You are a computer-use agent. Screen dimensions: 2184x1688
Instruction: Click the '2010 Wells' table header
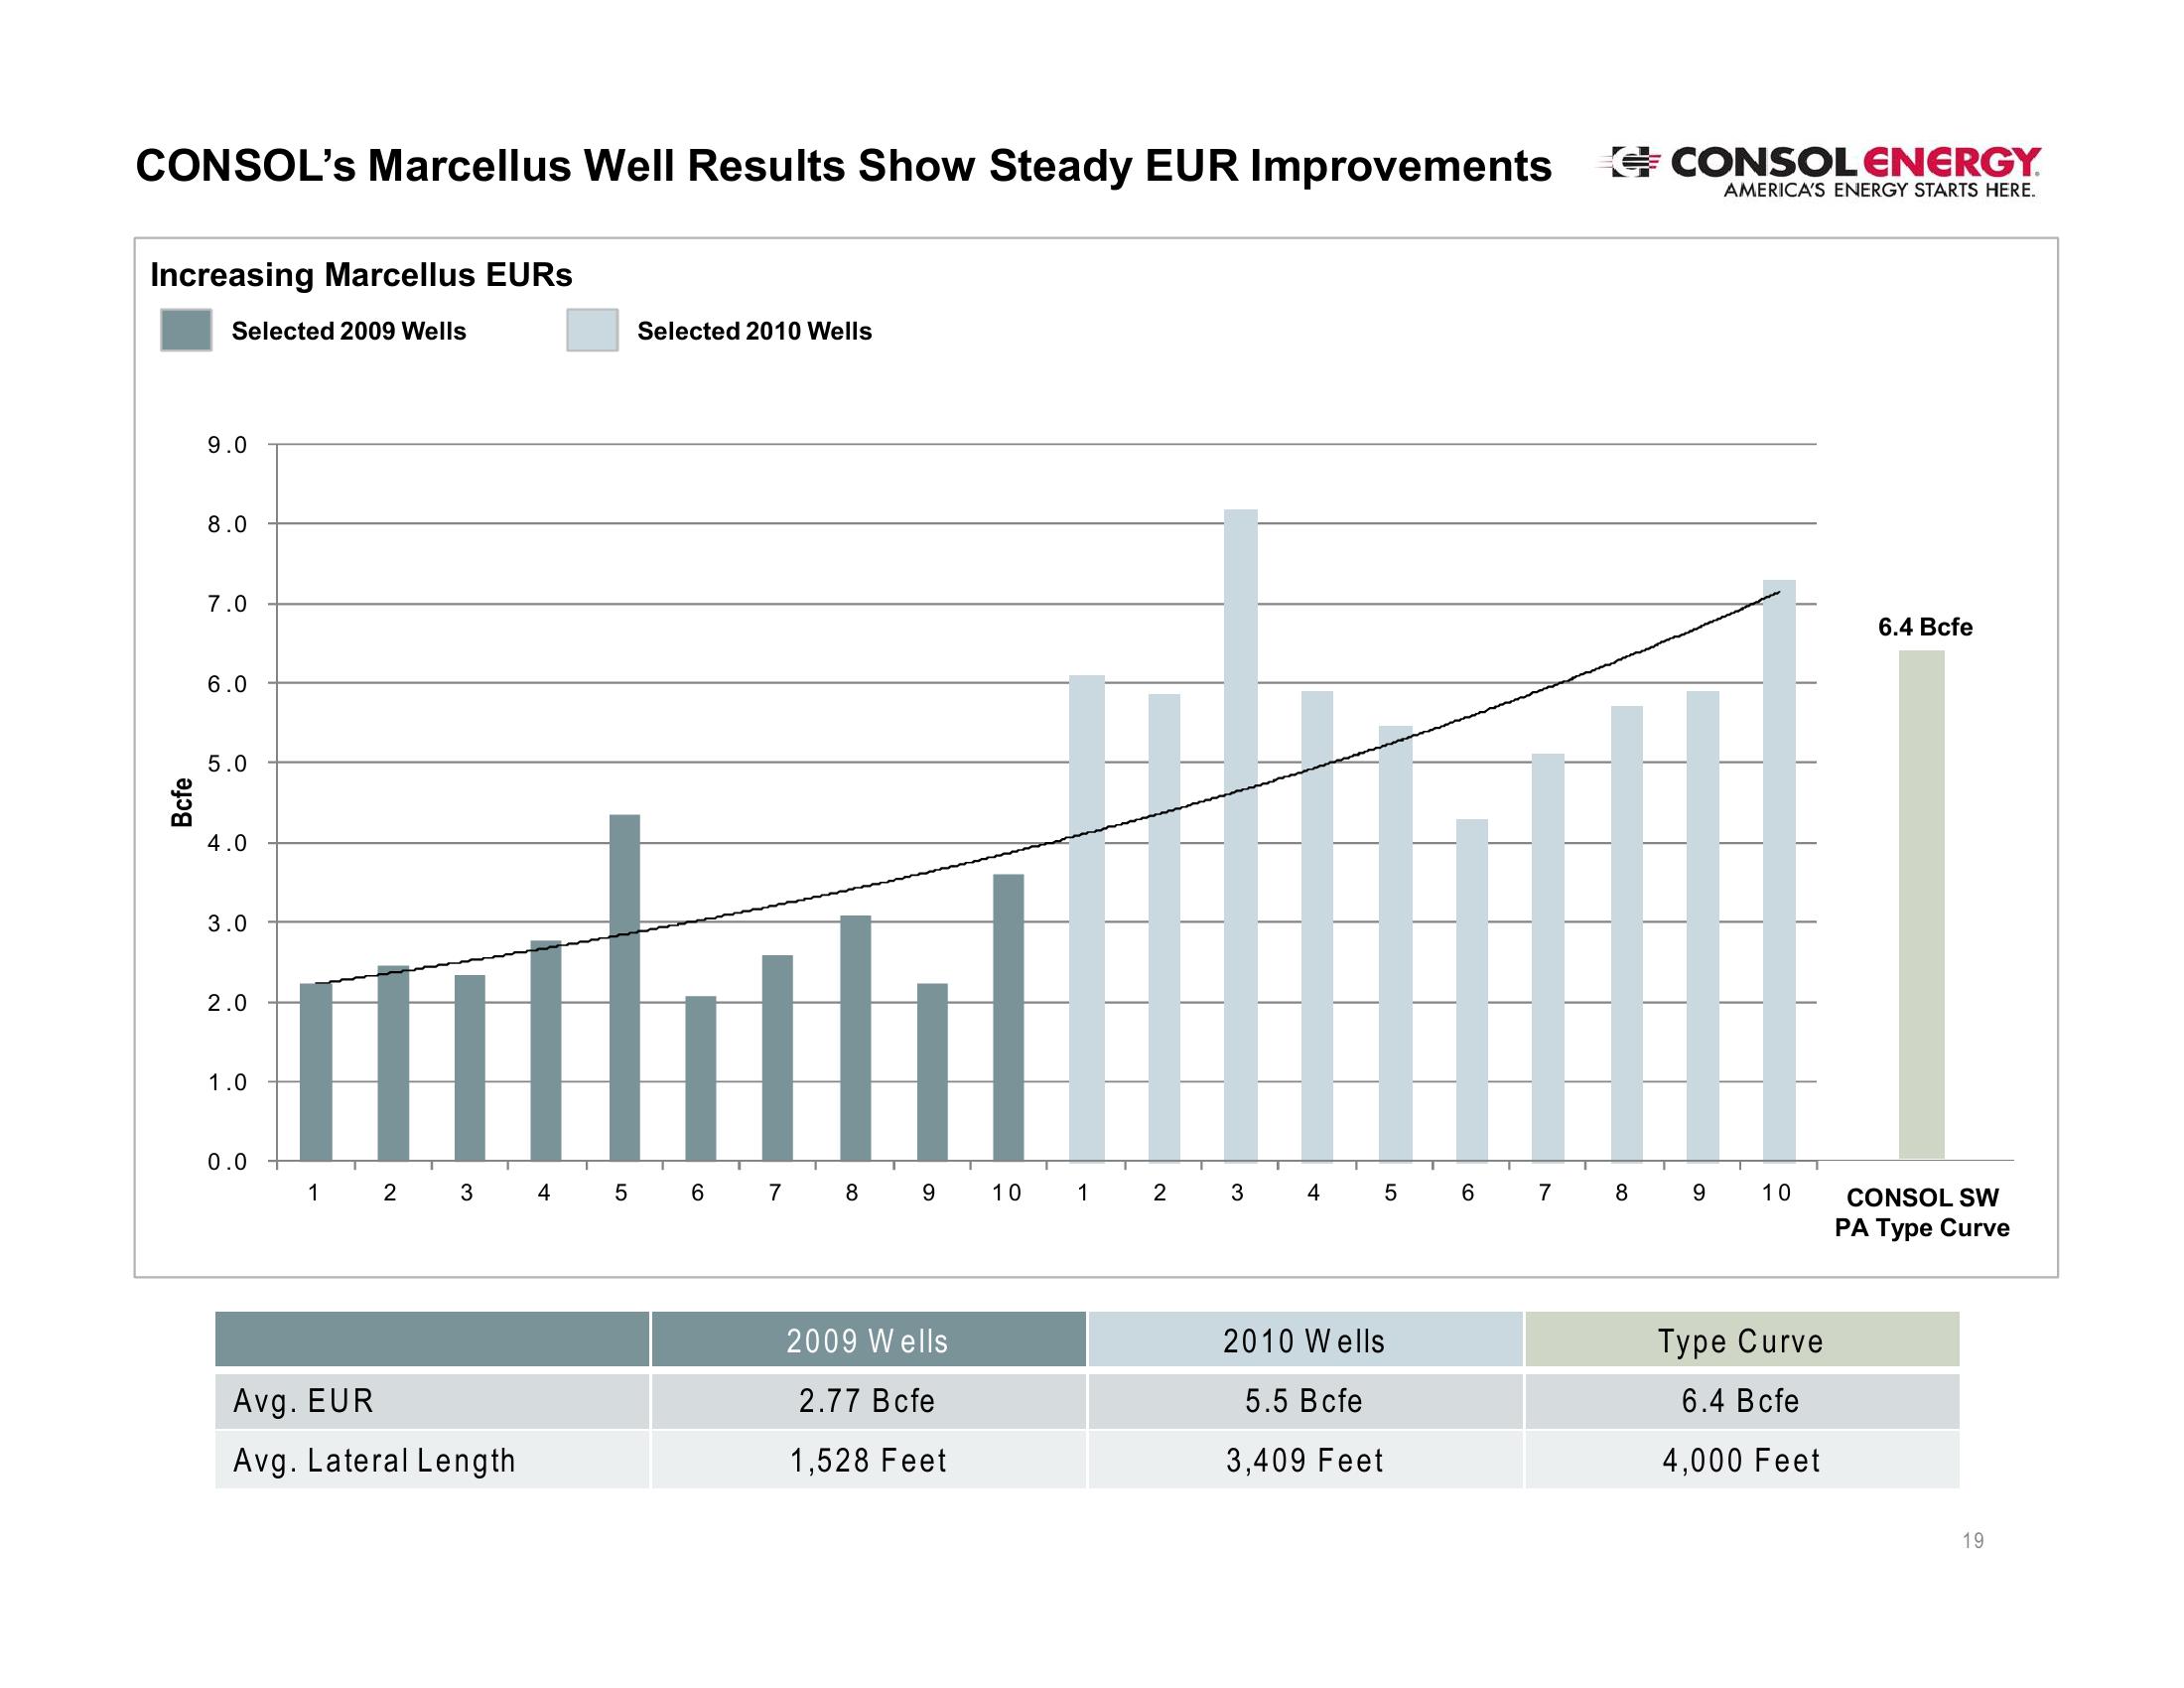pyautogui.click(x=1304, y=1340)
